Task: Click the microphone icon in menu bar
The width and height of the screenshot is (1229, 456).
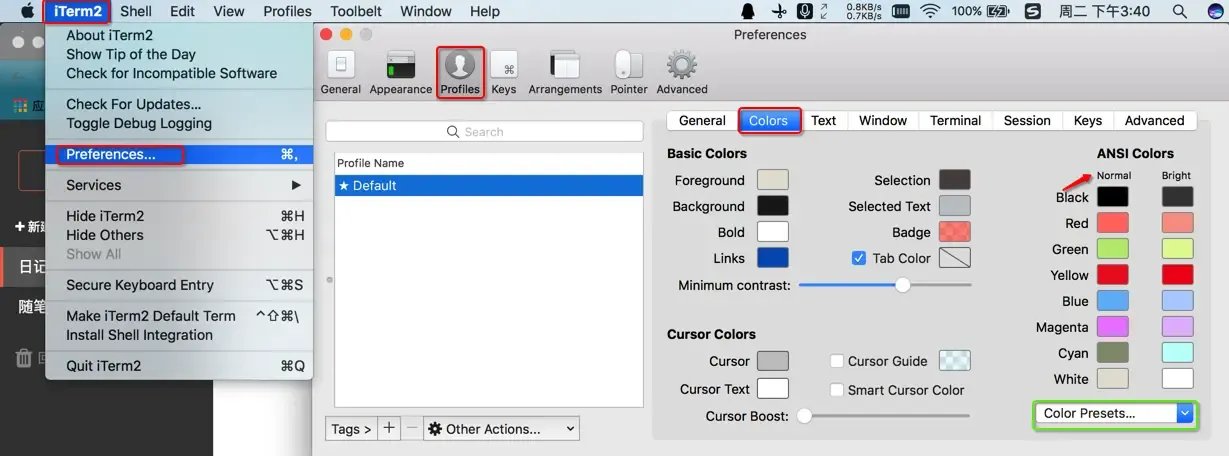Action: 805,11
